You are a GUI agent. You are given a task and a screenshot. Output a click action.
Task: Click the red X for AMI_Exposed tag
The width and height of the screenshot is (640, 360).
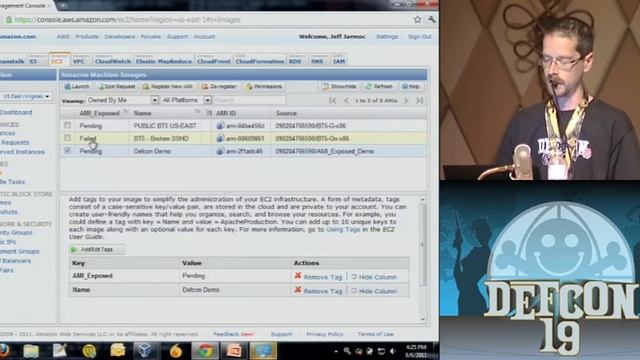(298, 276)
